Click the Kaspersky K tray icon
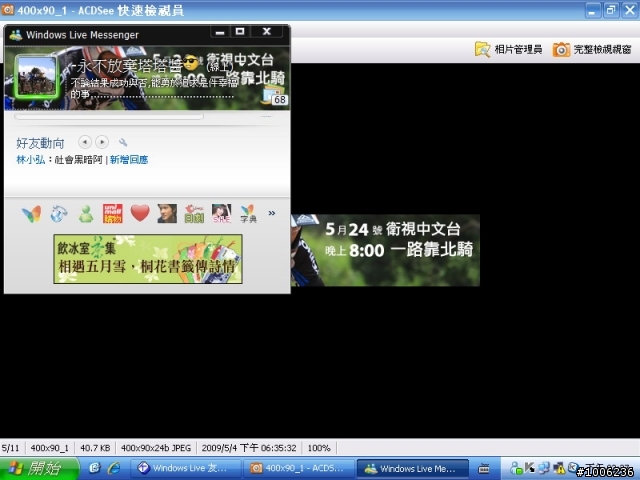This screenshot has height=480, width=640. pyautogui.click(x=530, y=467)
